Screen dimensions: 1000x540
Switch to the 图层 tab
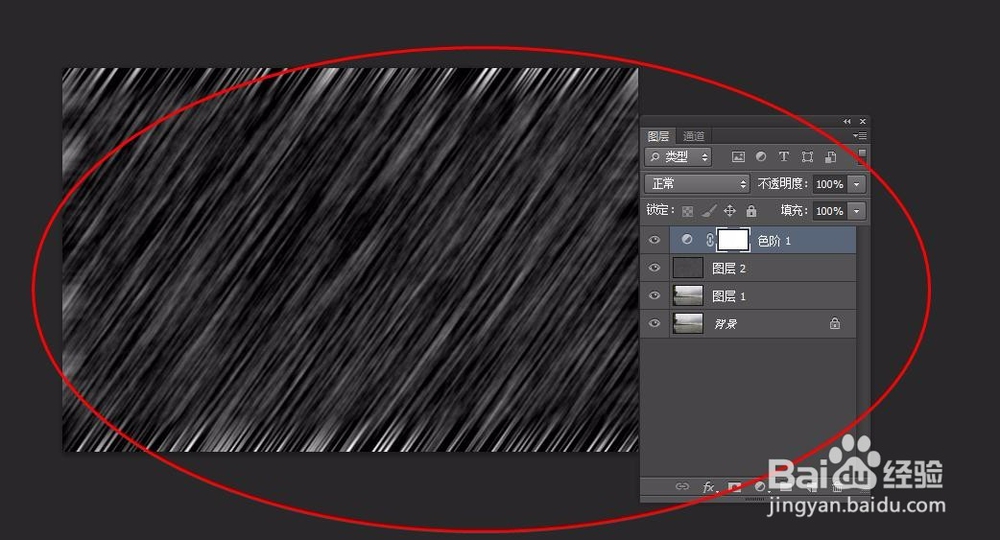tap(658, 136)
